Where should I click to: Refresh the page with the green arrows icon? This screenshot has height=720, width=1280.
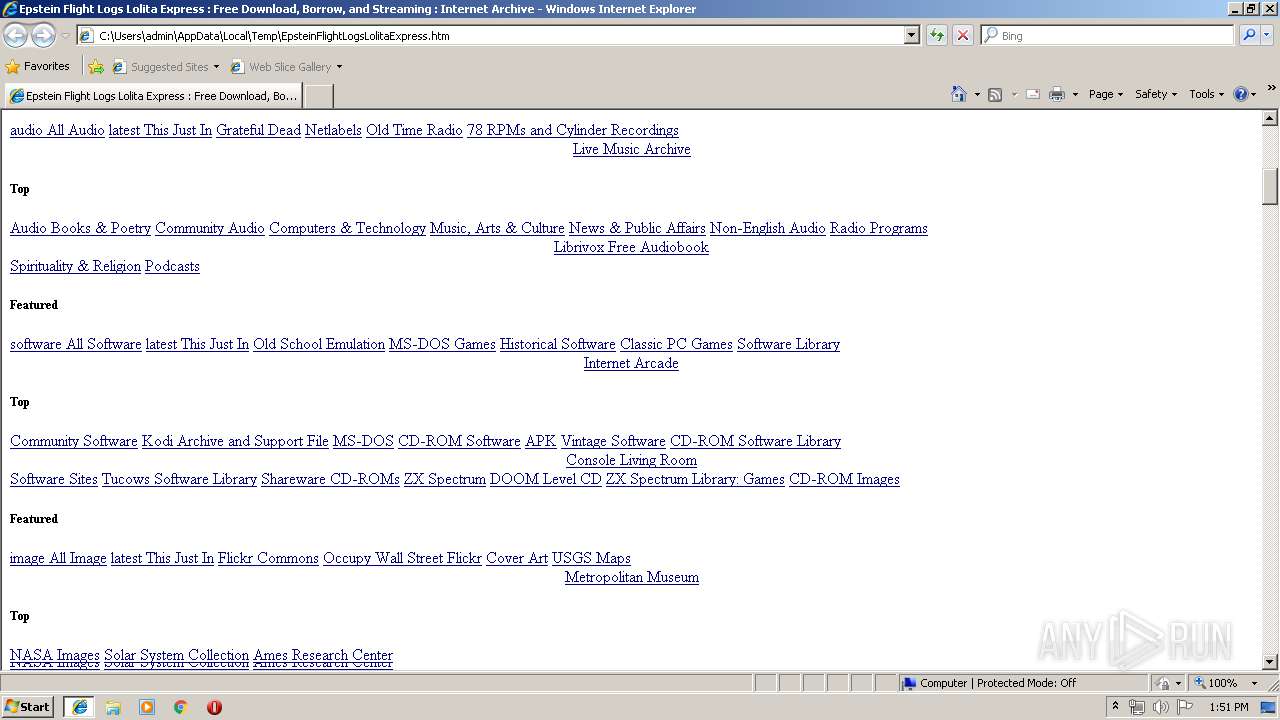point(936,35)
